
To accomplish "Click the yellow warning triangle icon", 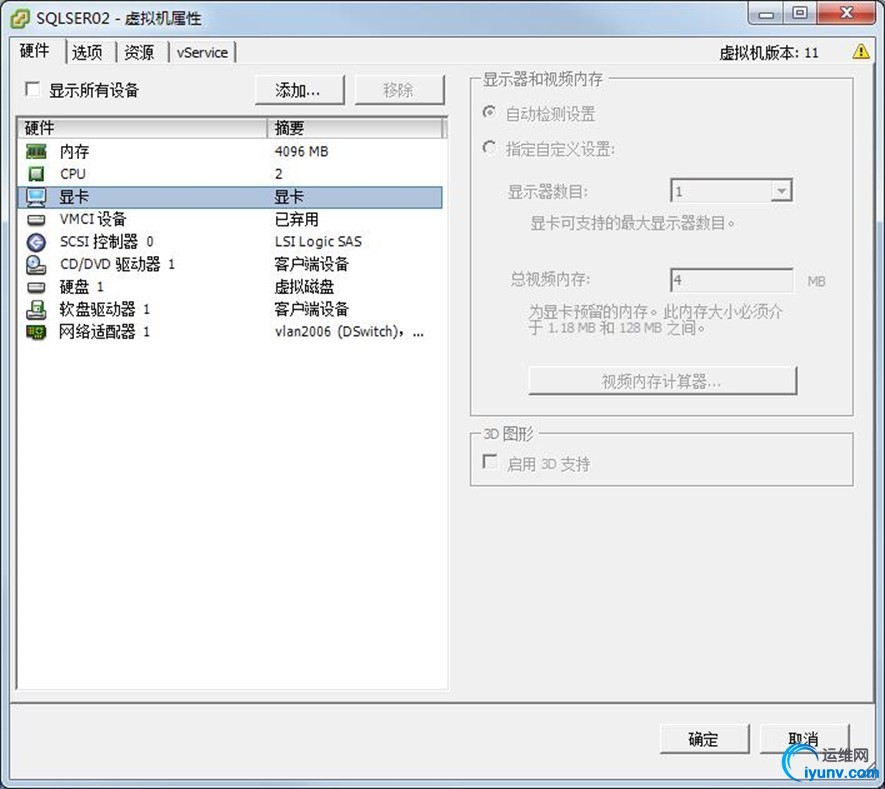I will pos(861,51).
